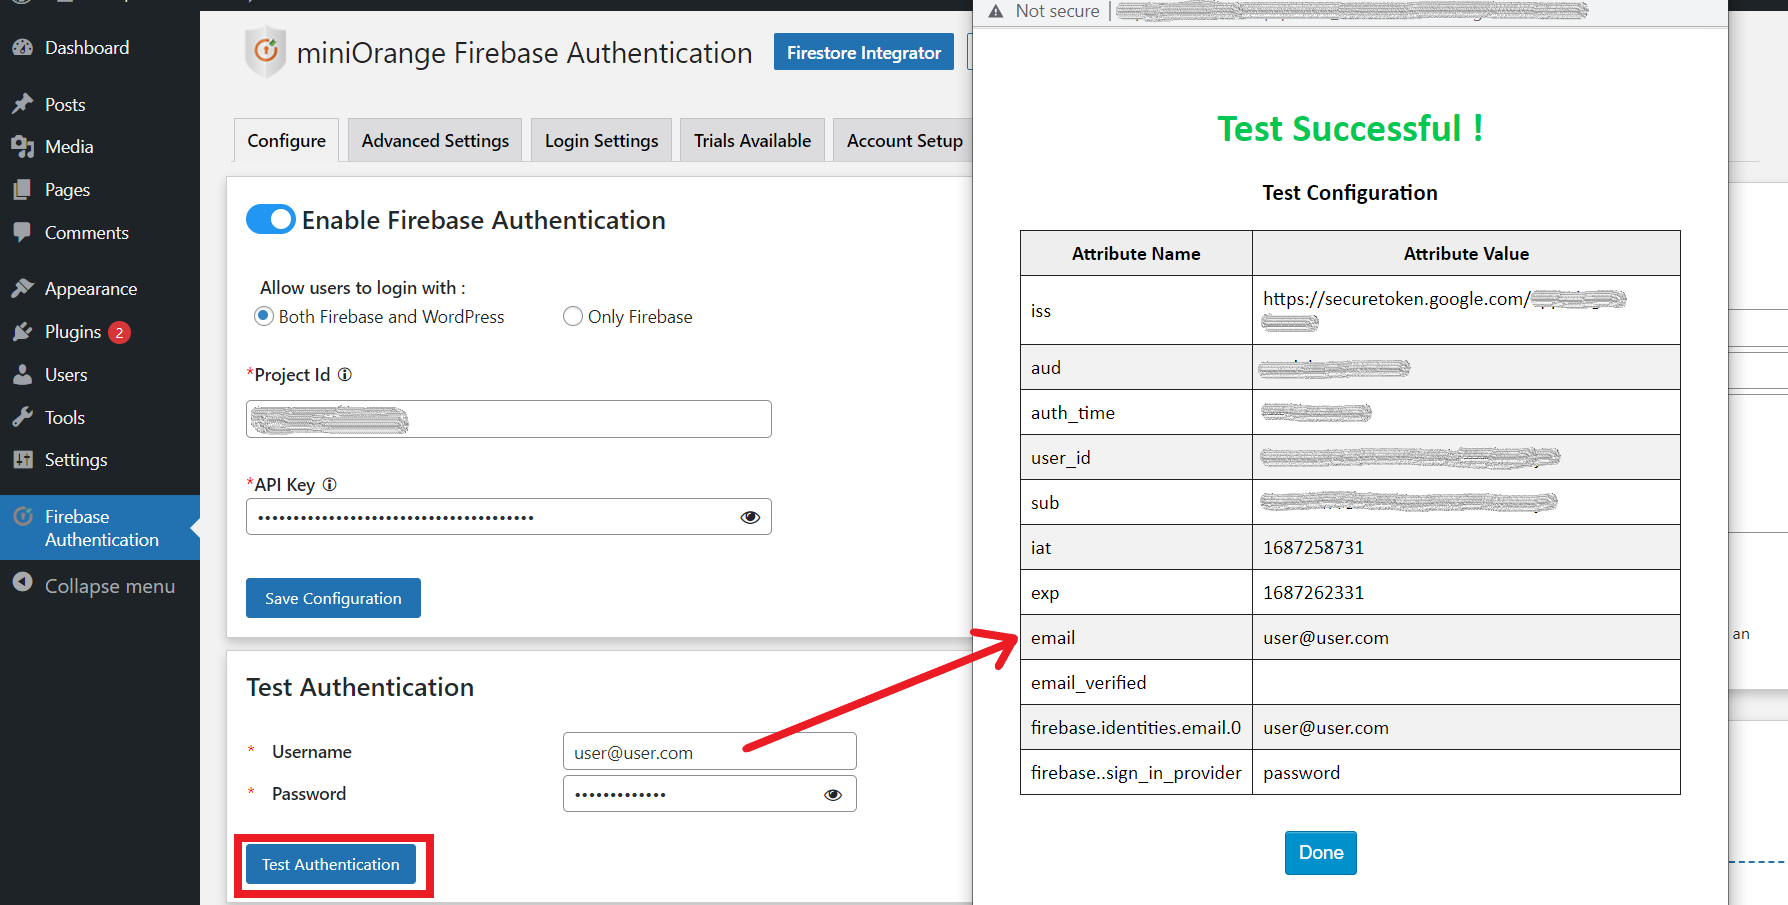Click the user_id attribute row name

1061,458
